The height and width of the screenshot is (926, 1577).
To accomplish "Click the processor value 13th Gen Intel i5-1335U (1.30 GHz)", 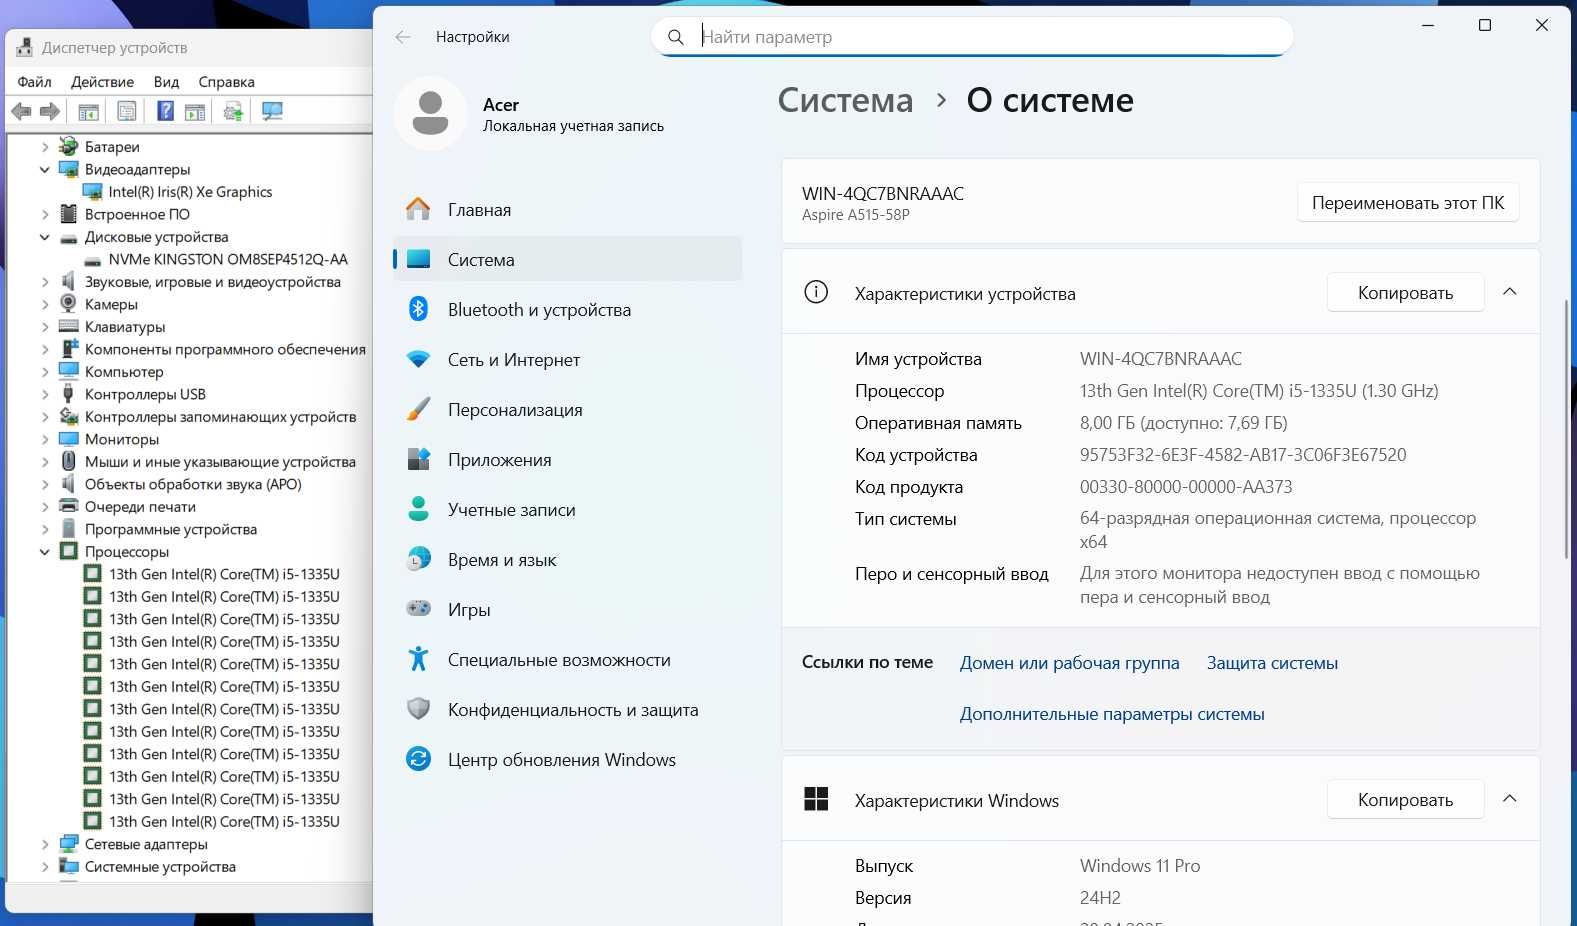I will click(x=1259, y=391).
